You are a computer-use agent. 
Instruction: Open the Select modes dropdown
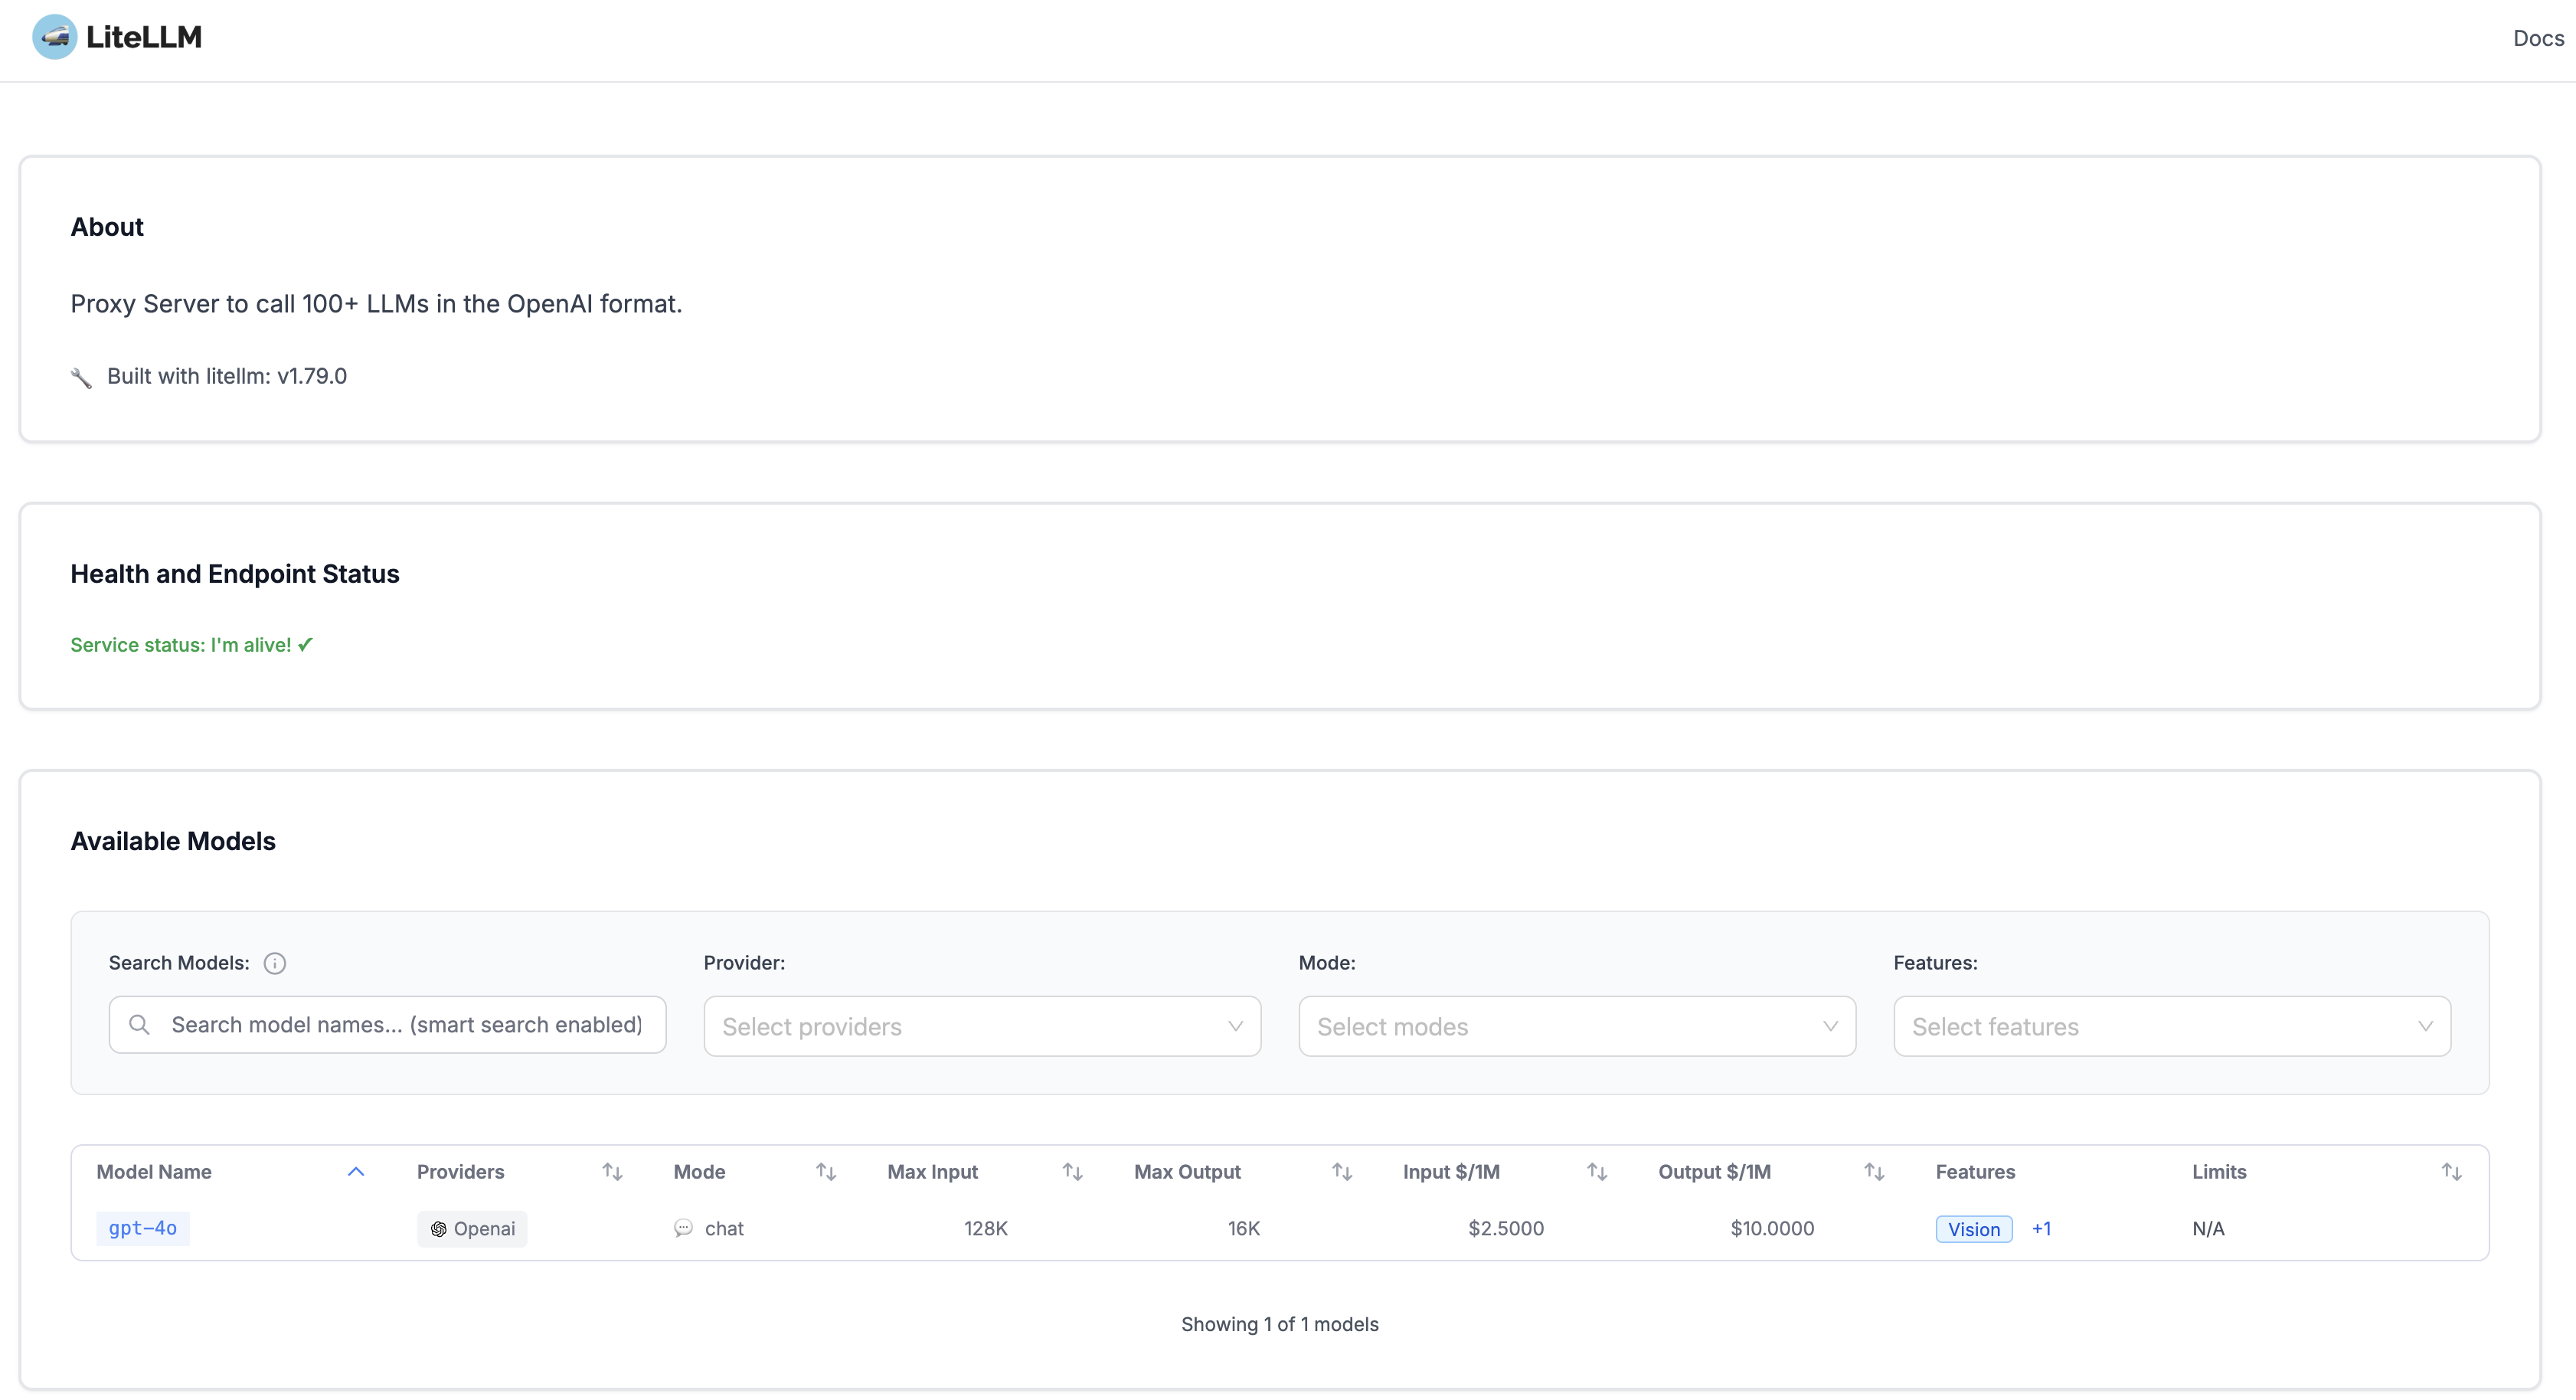1576,1026
